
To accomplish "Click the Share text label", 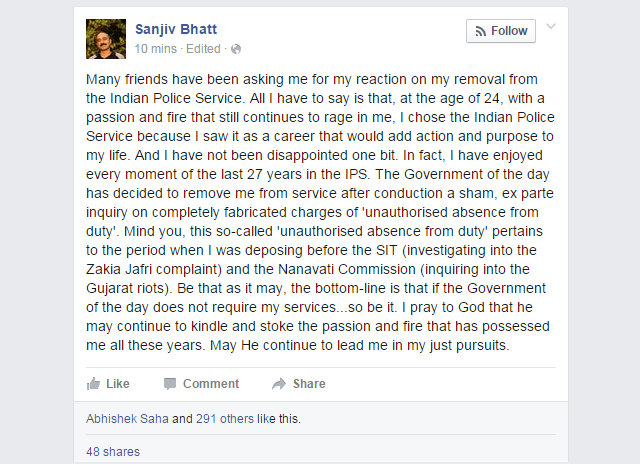I will [x=309, y=384].
